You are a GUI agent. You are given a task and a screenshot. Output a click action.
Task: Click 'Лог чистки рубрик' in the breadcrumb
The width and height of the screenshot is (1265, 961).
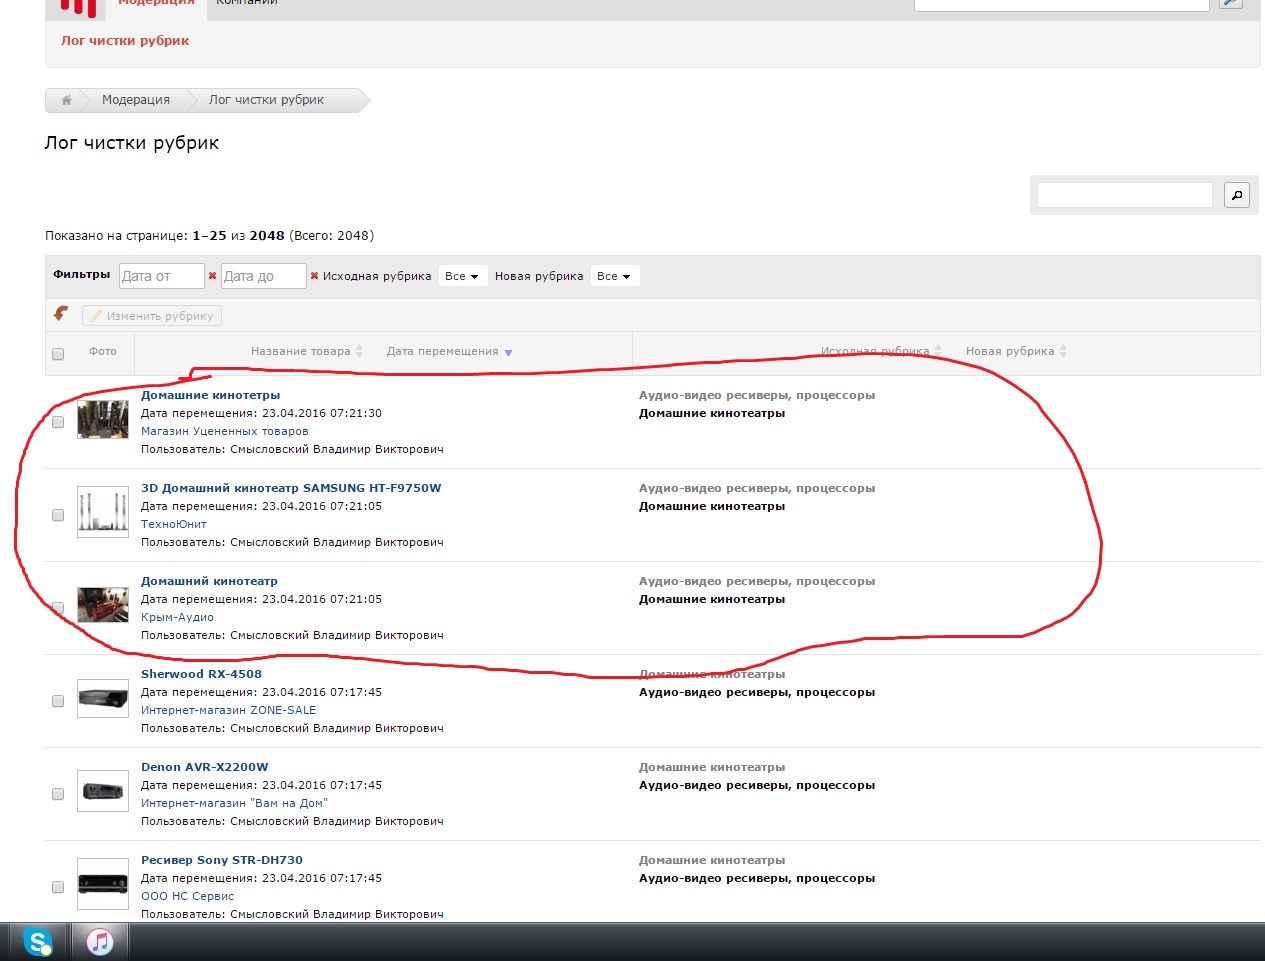point(266,100)
